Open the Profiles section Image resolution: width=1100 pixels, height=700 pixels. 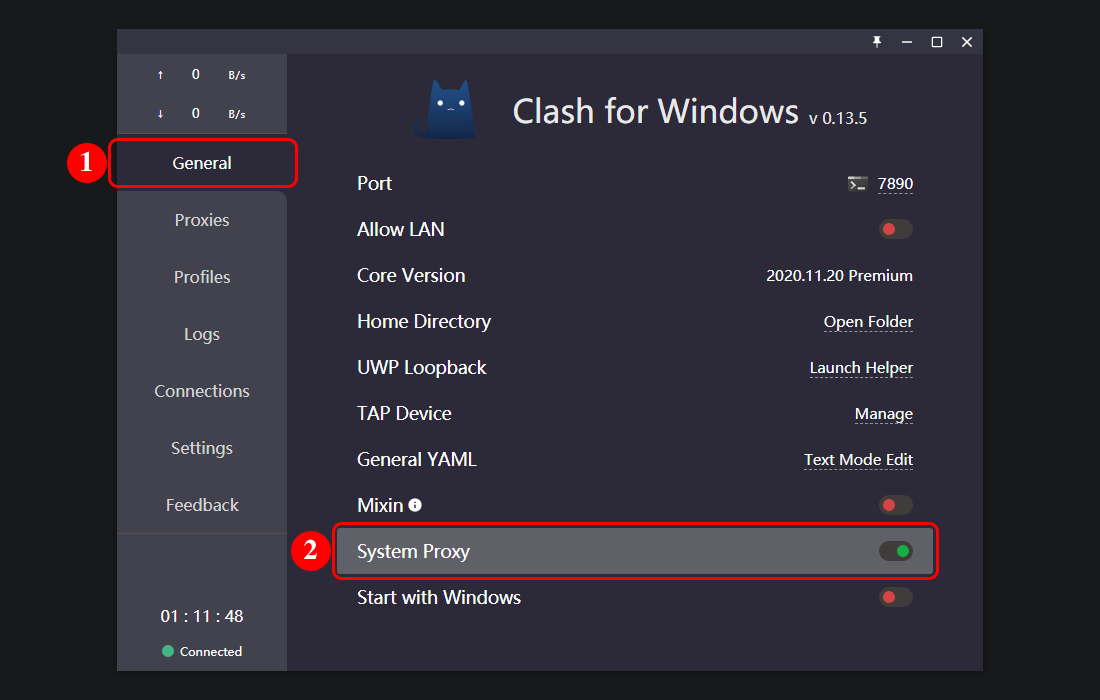tap(202, 277)
